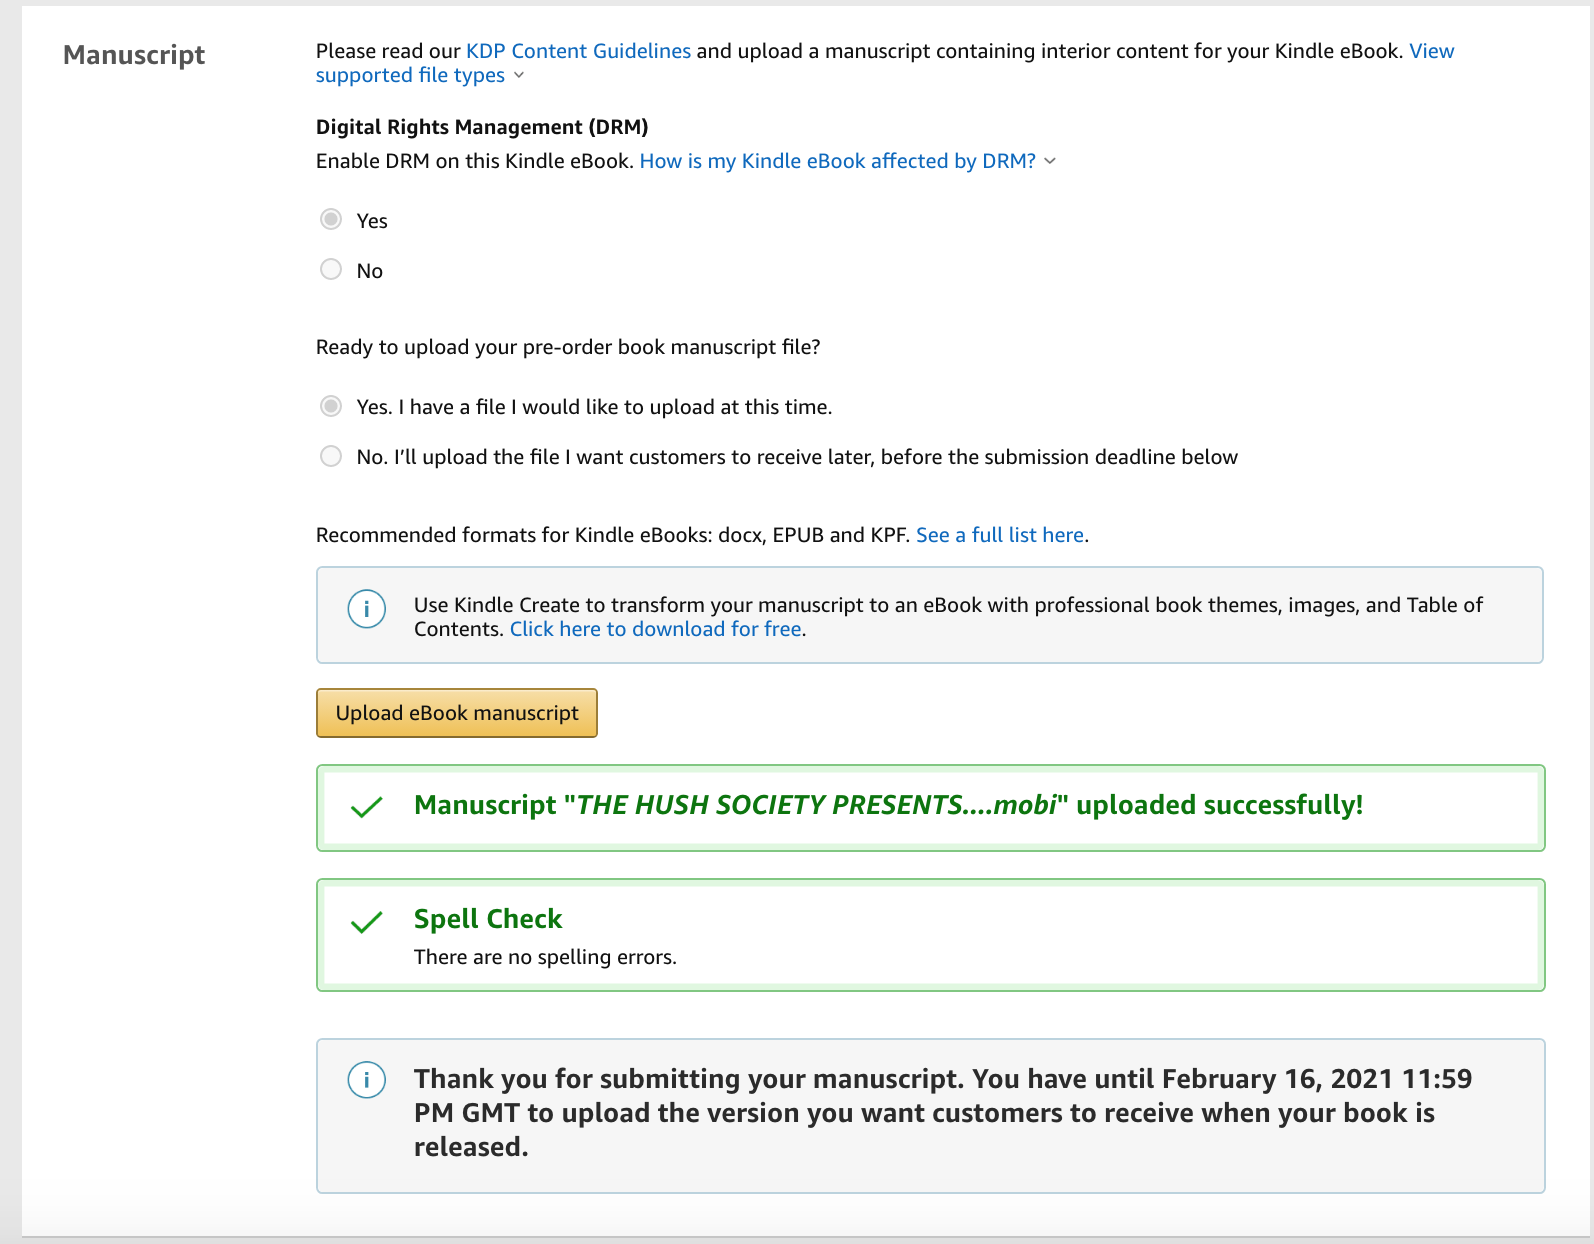Click green checkmark next to manuscript uploaded message
This screenshot has height=1244, width=1594.
pyautogui.click(x=367, y=807)
